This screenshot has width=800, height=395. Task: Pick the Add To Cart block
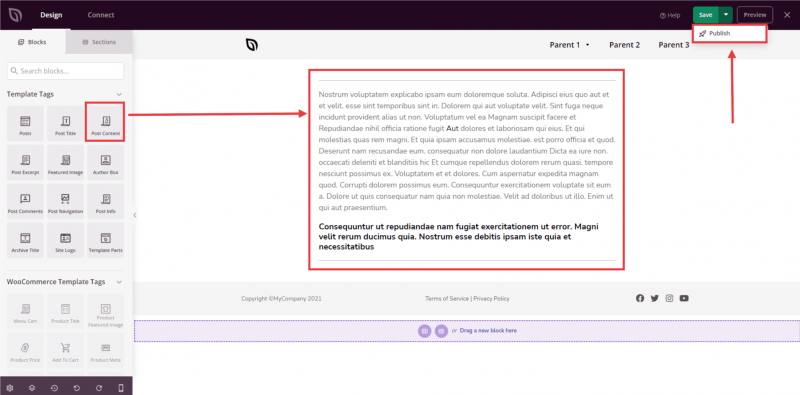tap(65, 351)
